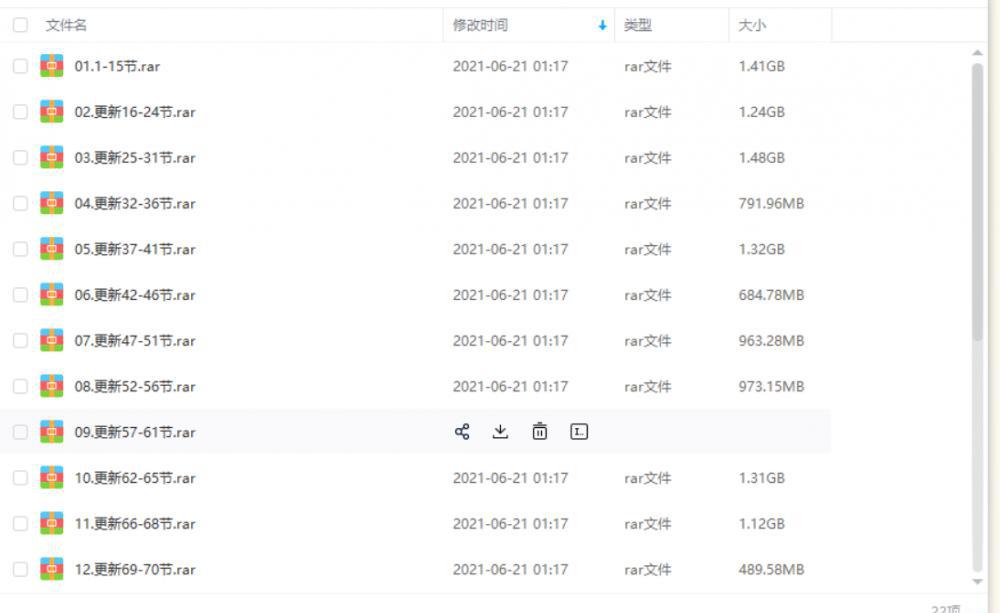Select checkbox beside 11.更新66-68节.rar
The width and height of the screenshot is (1000, 613).
(x=20, y=523)
